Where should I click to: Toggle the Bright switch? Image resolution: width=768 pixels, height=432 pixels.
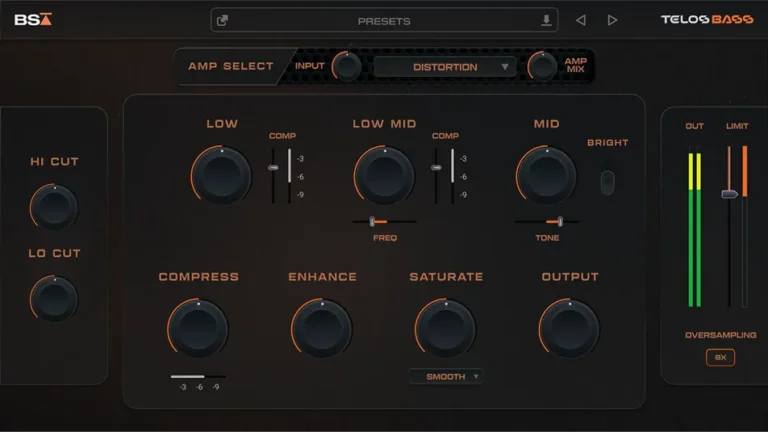[x=607, y=182]
